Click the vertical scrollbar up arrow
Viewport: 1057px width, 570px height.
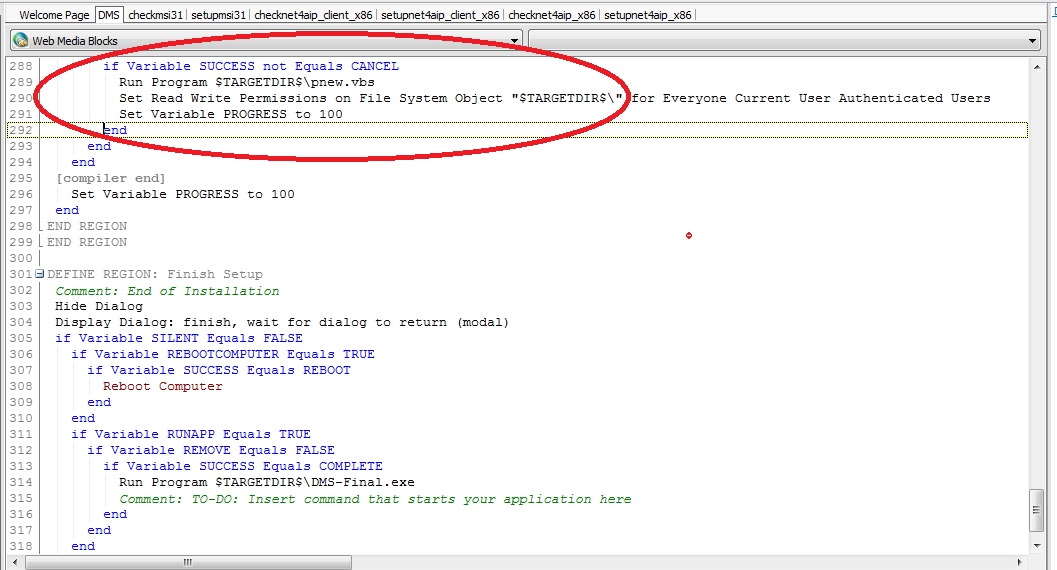pyautogui.click(x=1037, y=67)
